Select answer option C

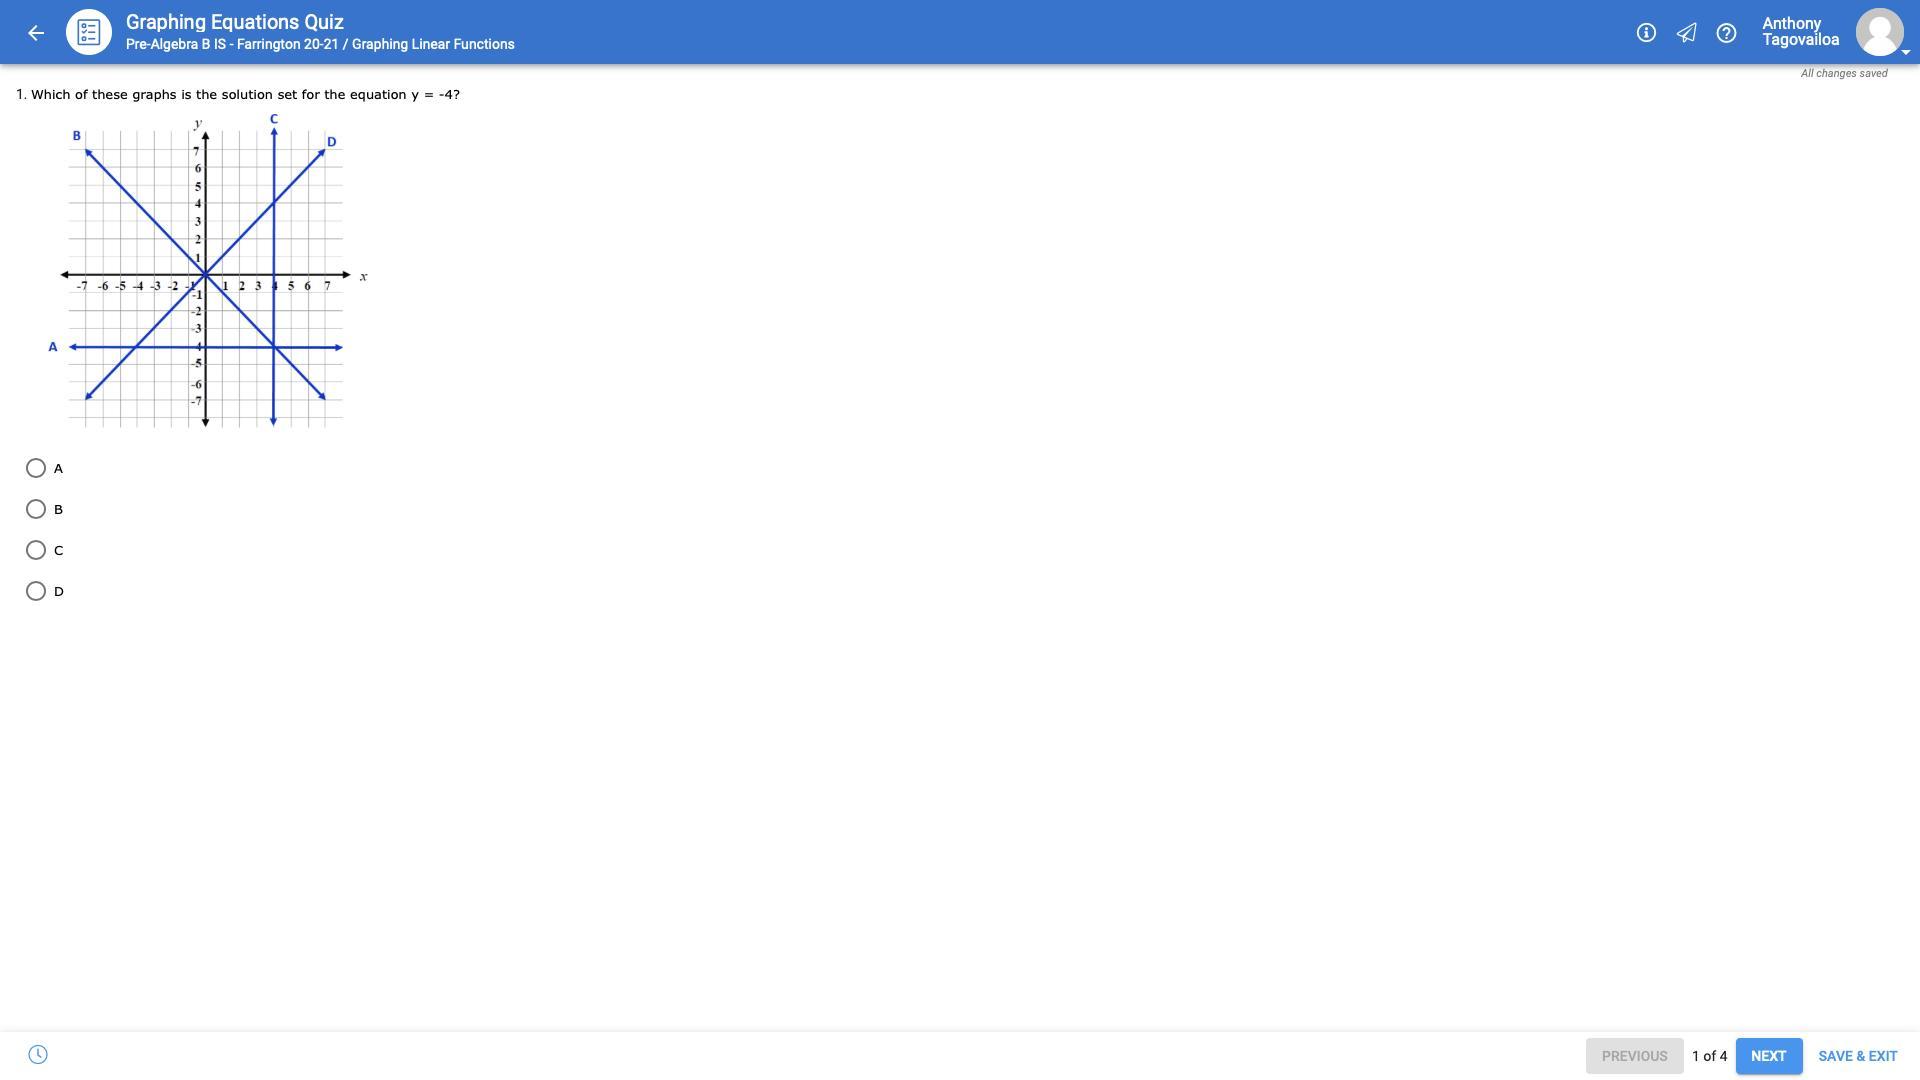click(36, 550)
